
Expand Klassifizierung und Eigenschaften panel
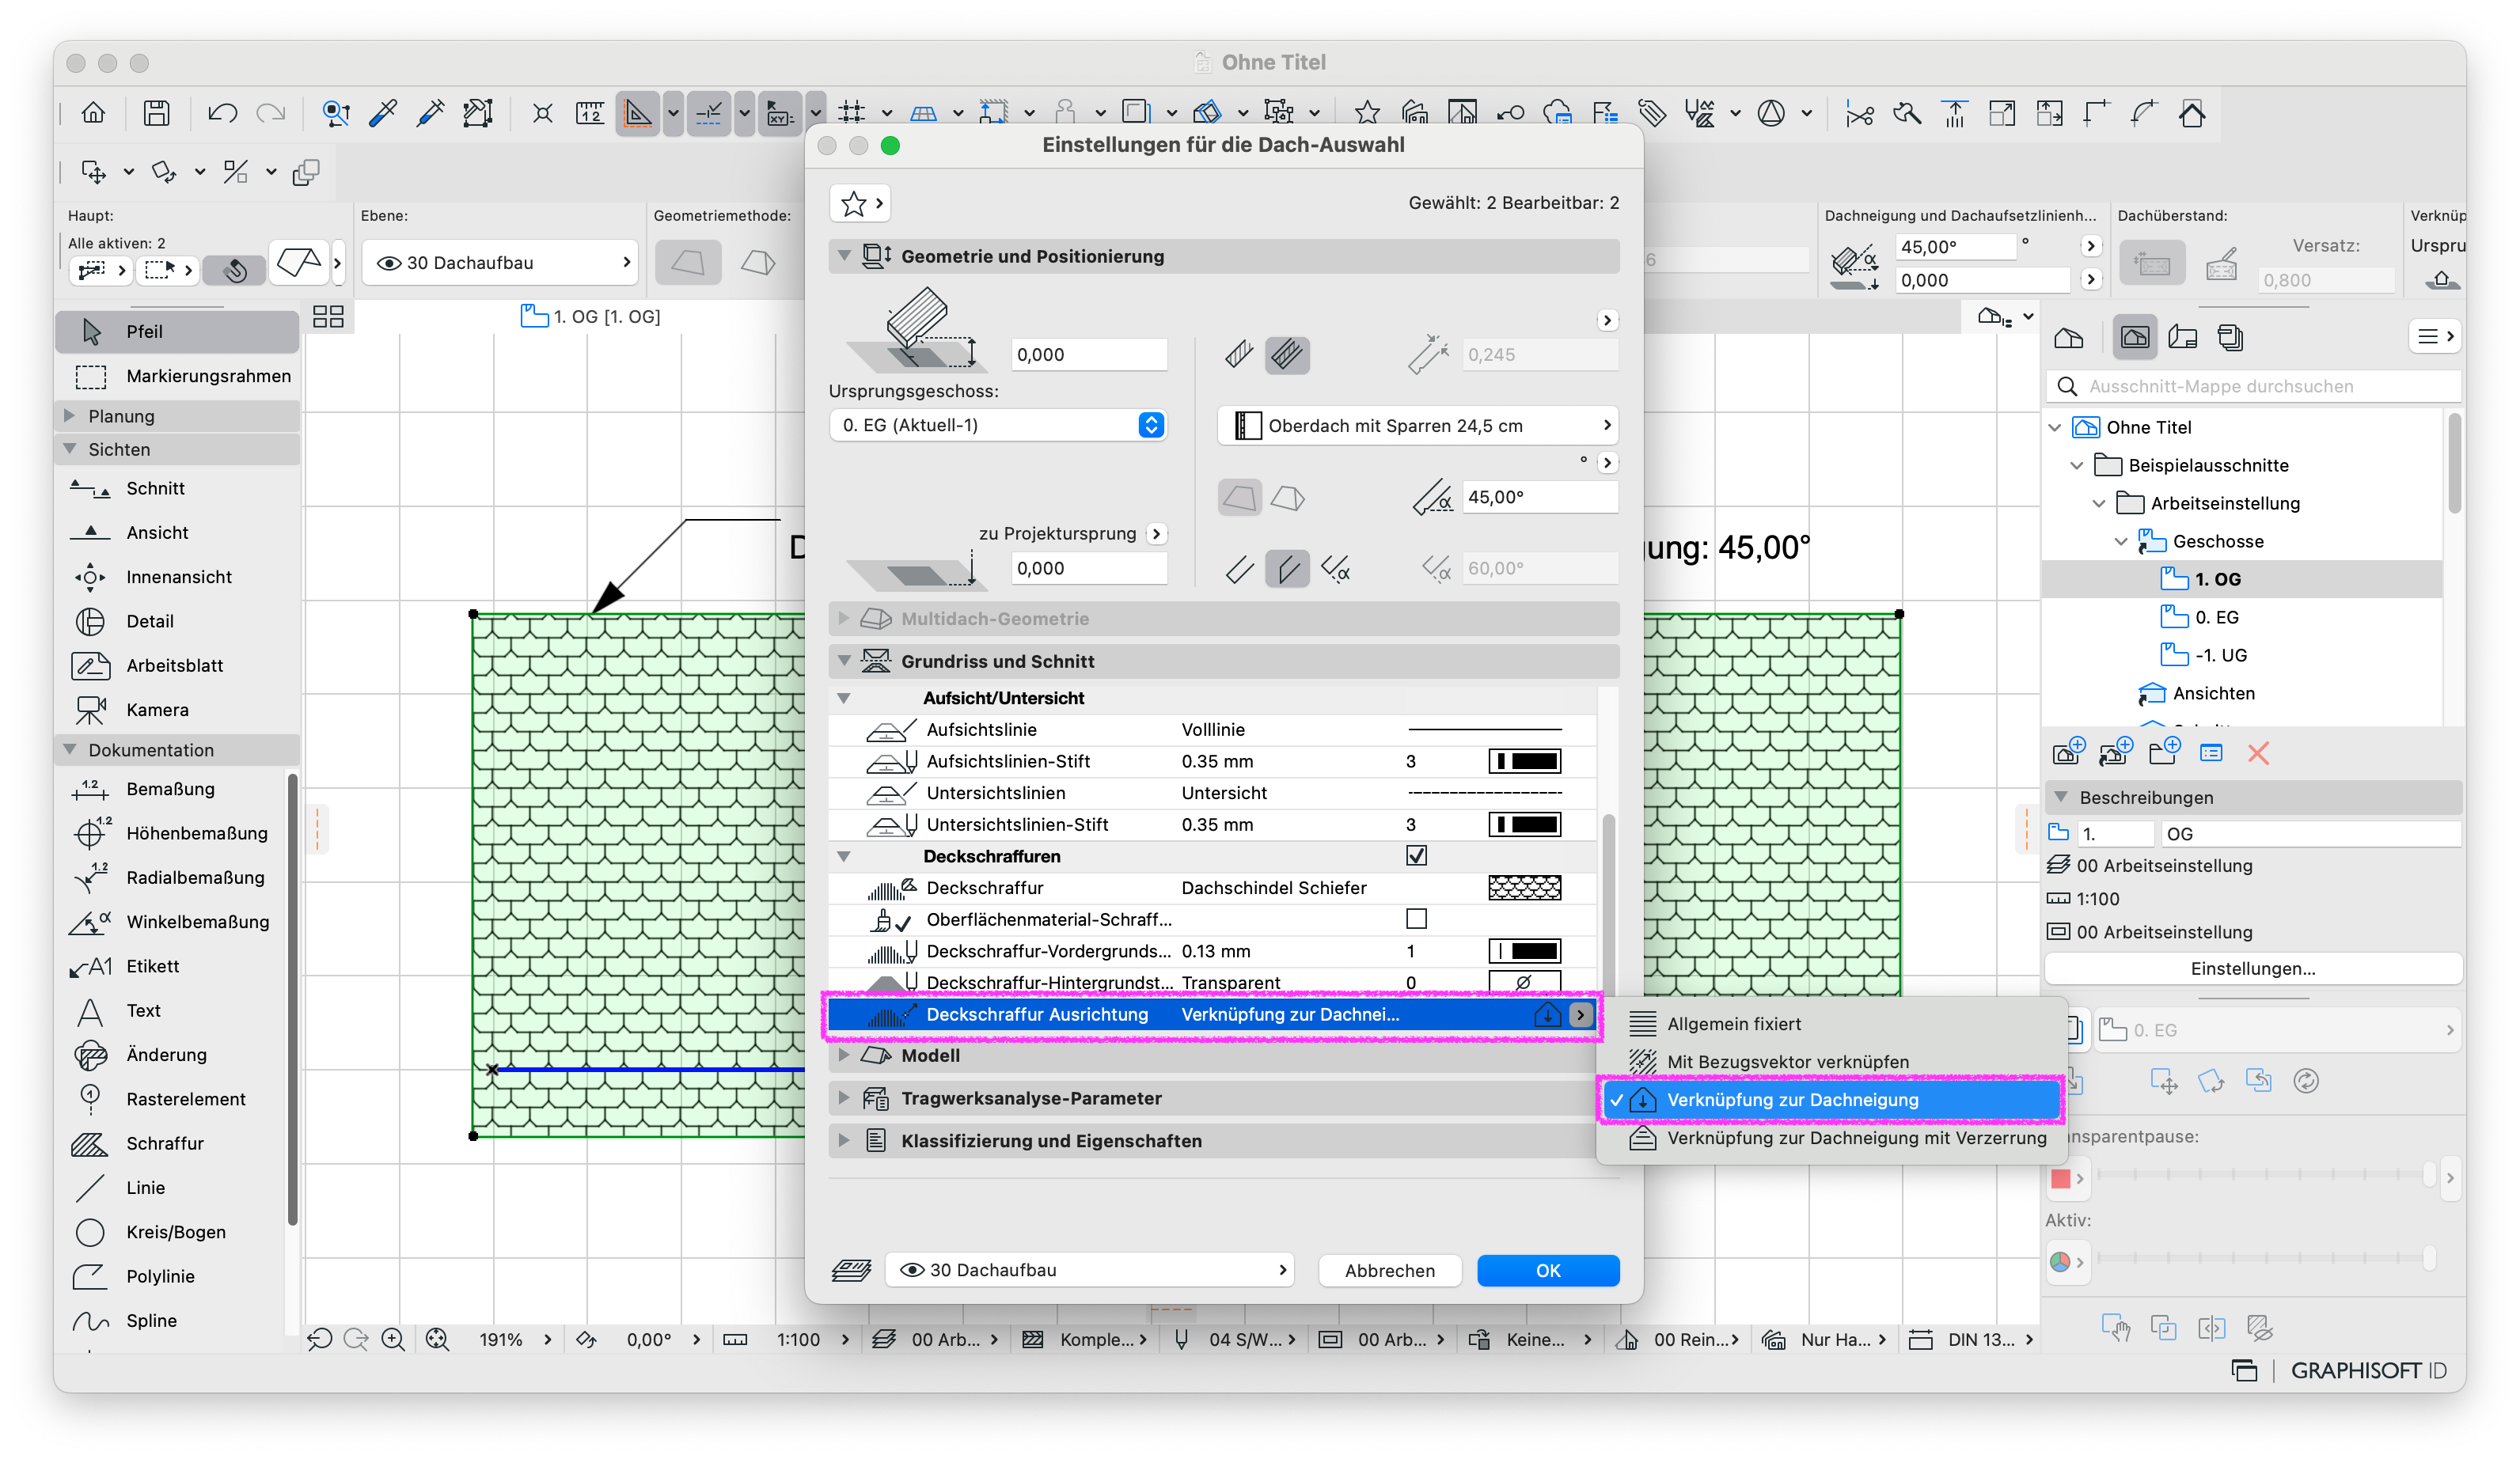pos(844,1141)
